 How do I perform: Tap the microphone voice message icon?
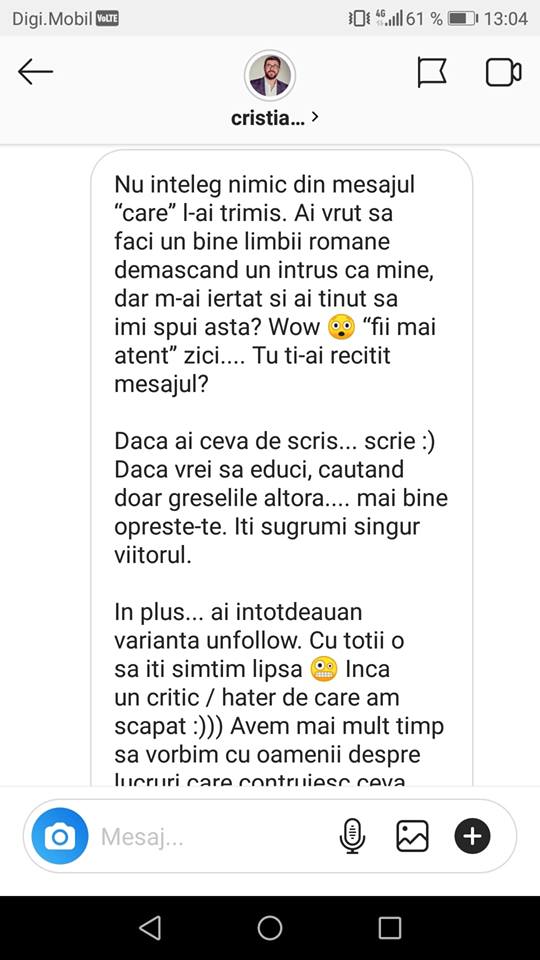tap(352, 836)
